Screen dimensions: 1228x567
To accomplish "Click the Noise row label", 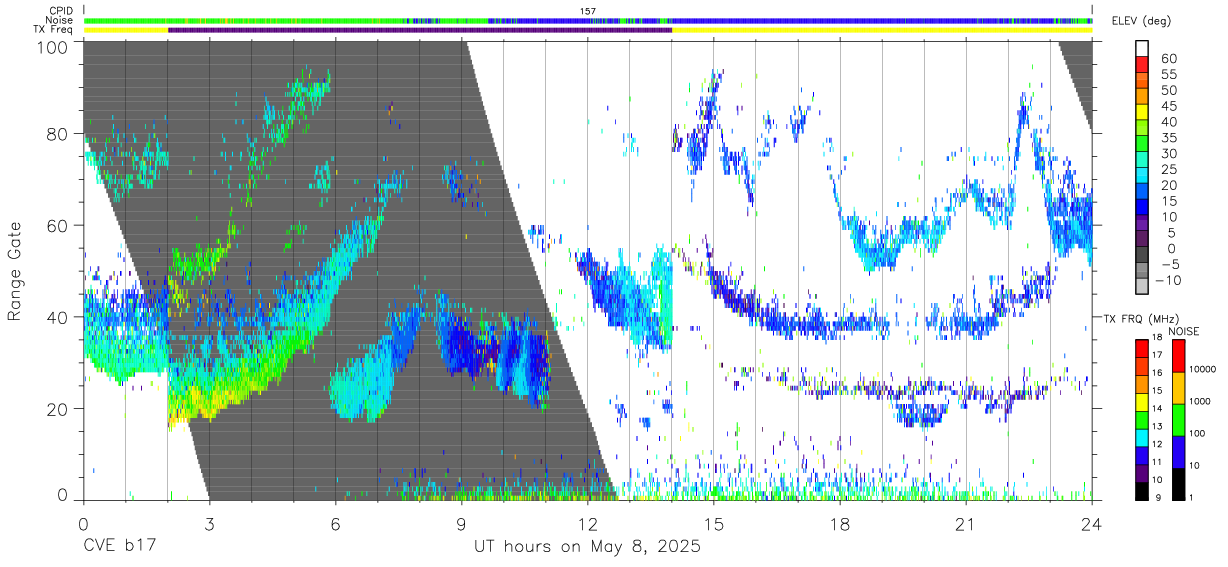I will [59, 20].
